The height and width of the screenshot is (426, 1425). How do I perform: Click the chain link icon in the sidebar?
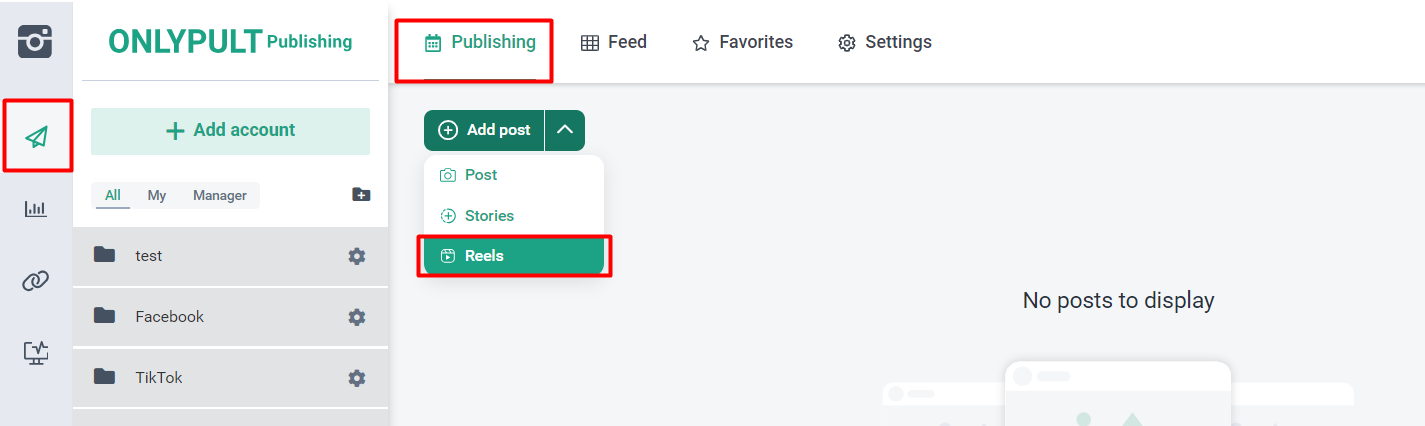(36, 281)
